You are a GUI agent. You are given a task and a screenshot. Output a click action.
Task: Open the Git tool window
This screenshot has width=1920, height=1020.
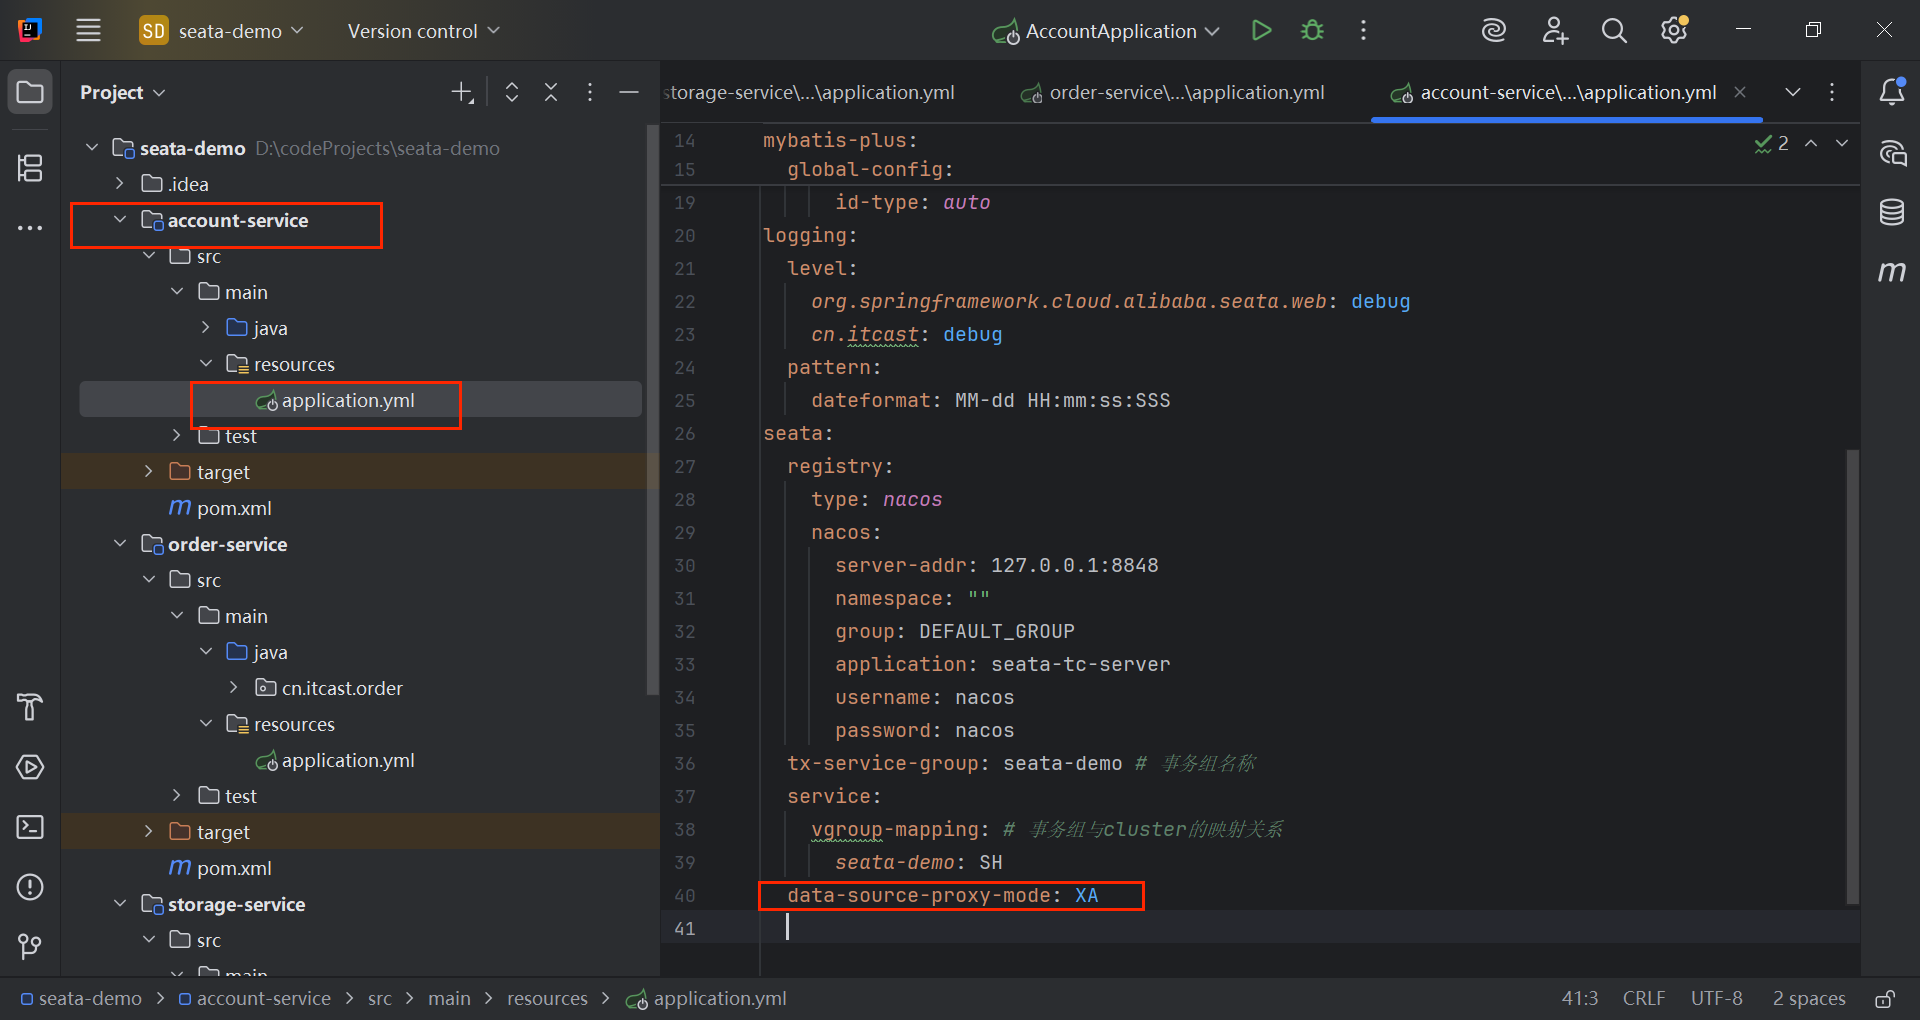coord(30,946)
